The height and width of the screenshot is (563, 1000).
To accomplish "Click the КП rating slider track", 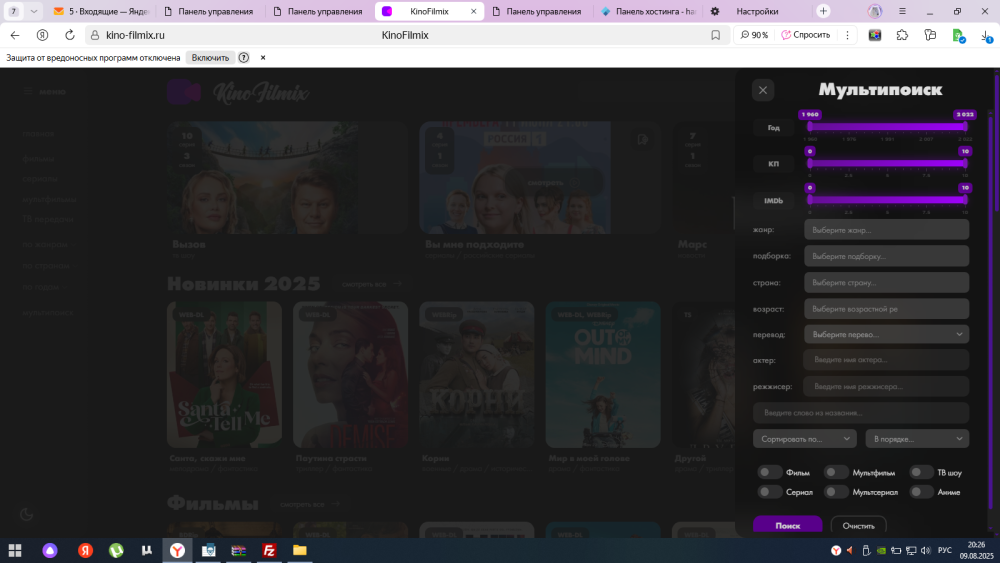I will pos(887,163).
